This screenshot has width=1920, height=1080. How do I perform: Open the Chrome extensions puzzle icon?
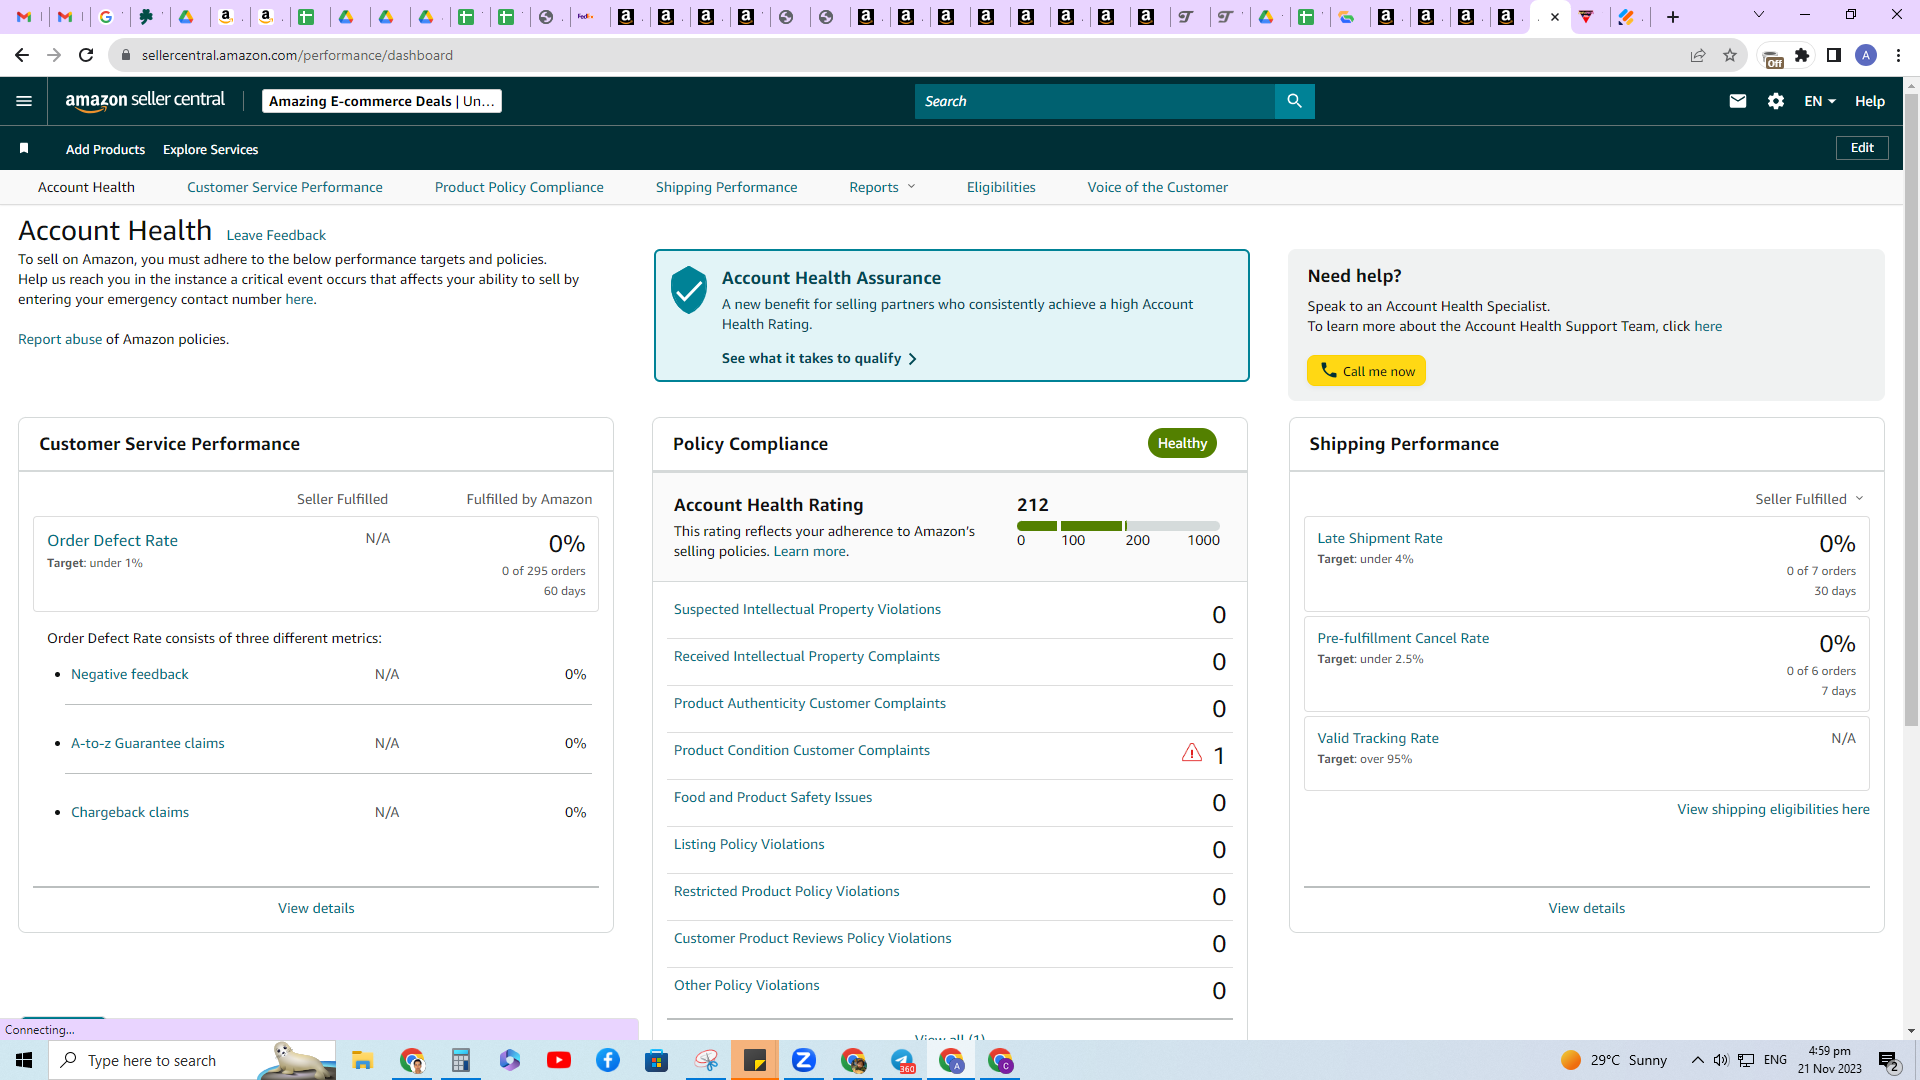1802,55
